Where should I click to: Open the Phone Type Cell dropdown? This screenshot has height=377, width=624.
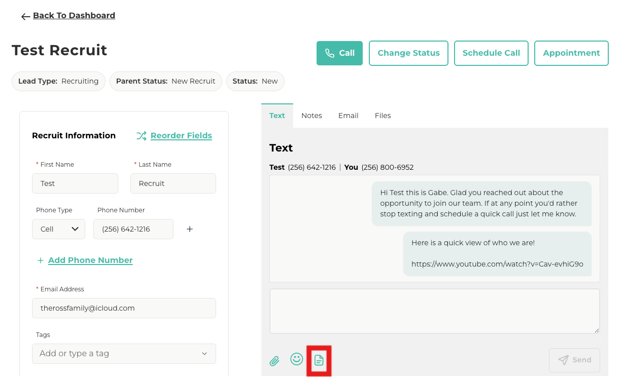pos(58,229)
